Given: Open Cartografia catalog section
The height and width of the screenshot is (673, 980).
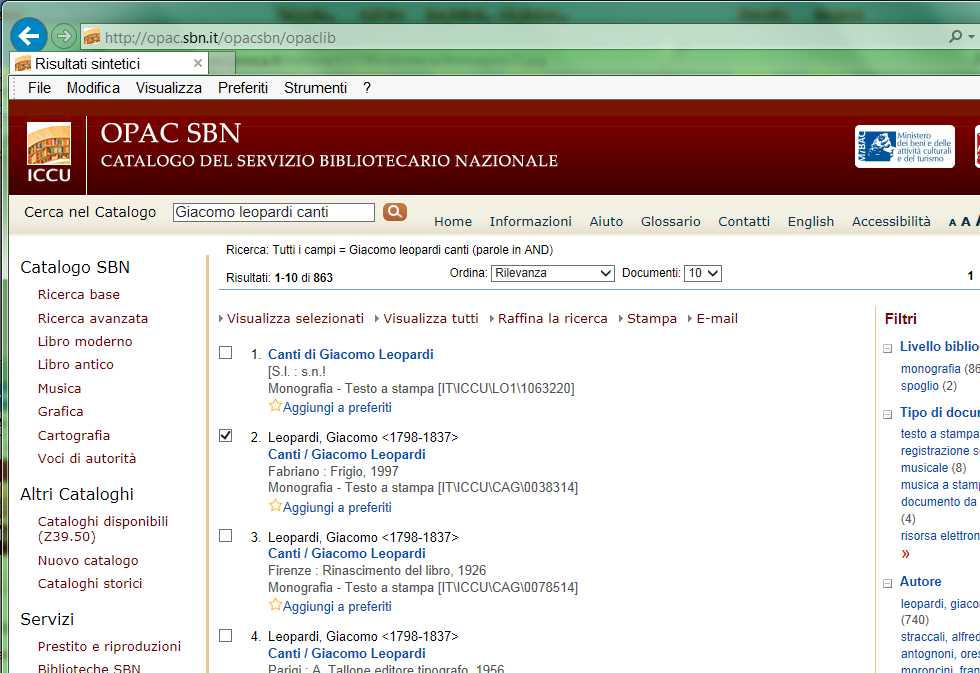Looking at the screenshot, I should [74, 435].
